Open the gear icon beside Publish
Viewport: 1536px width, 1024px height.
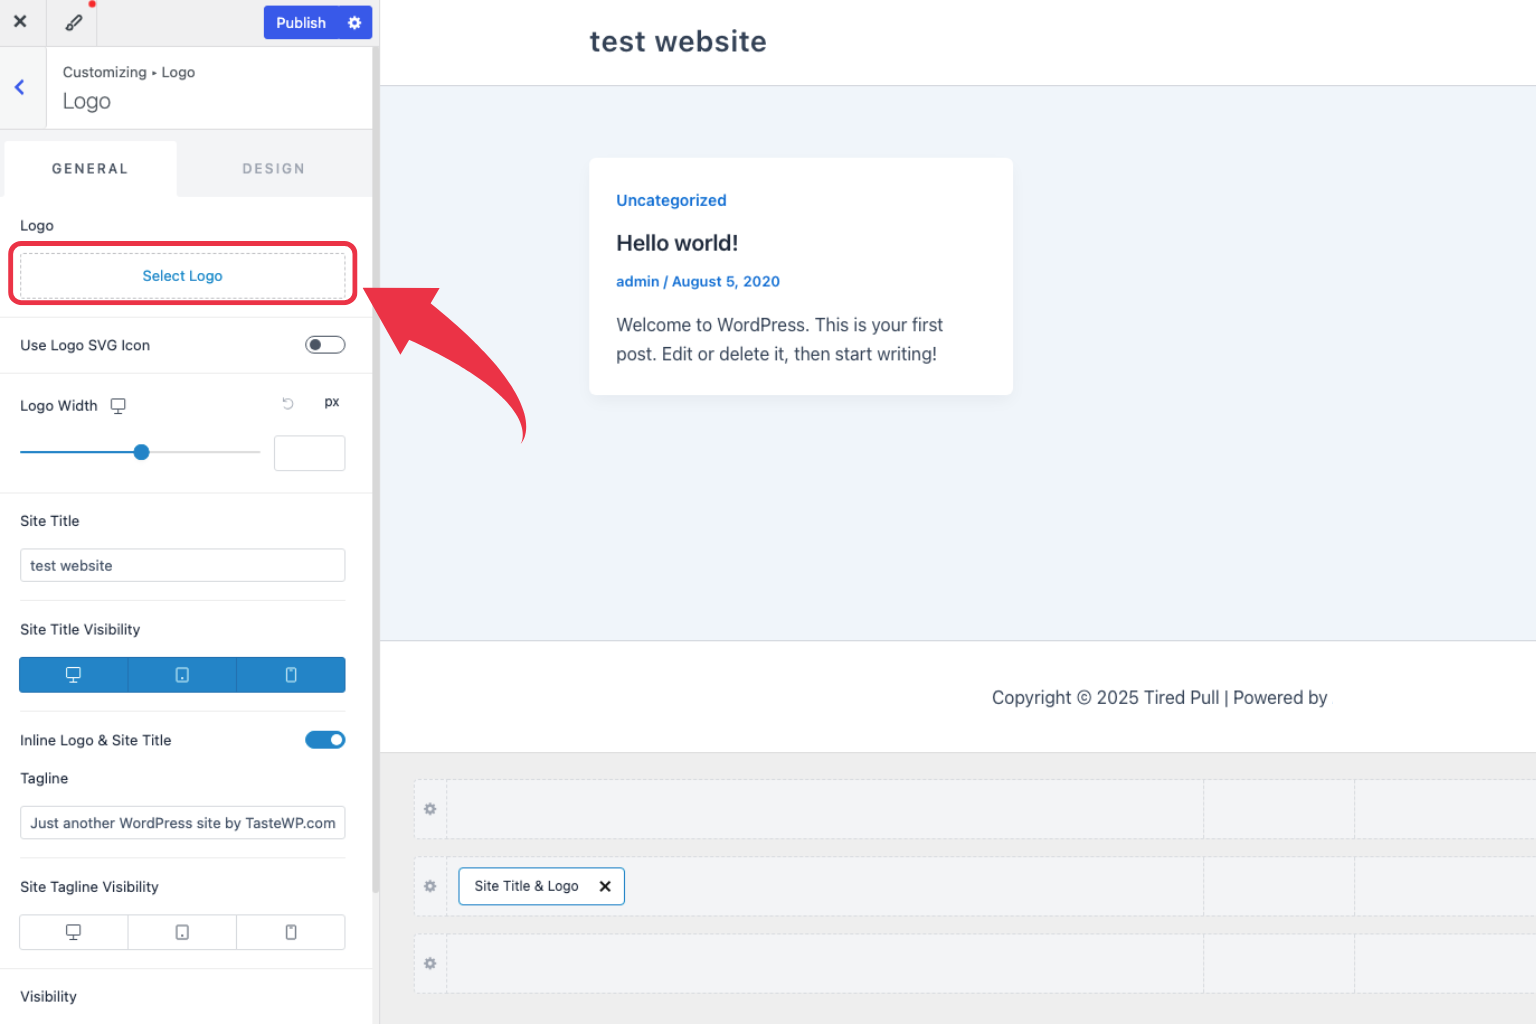(355, 22)
